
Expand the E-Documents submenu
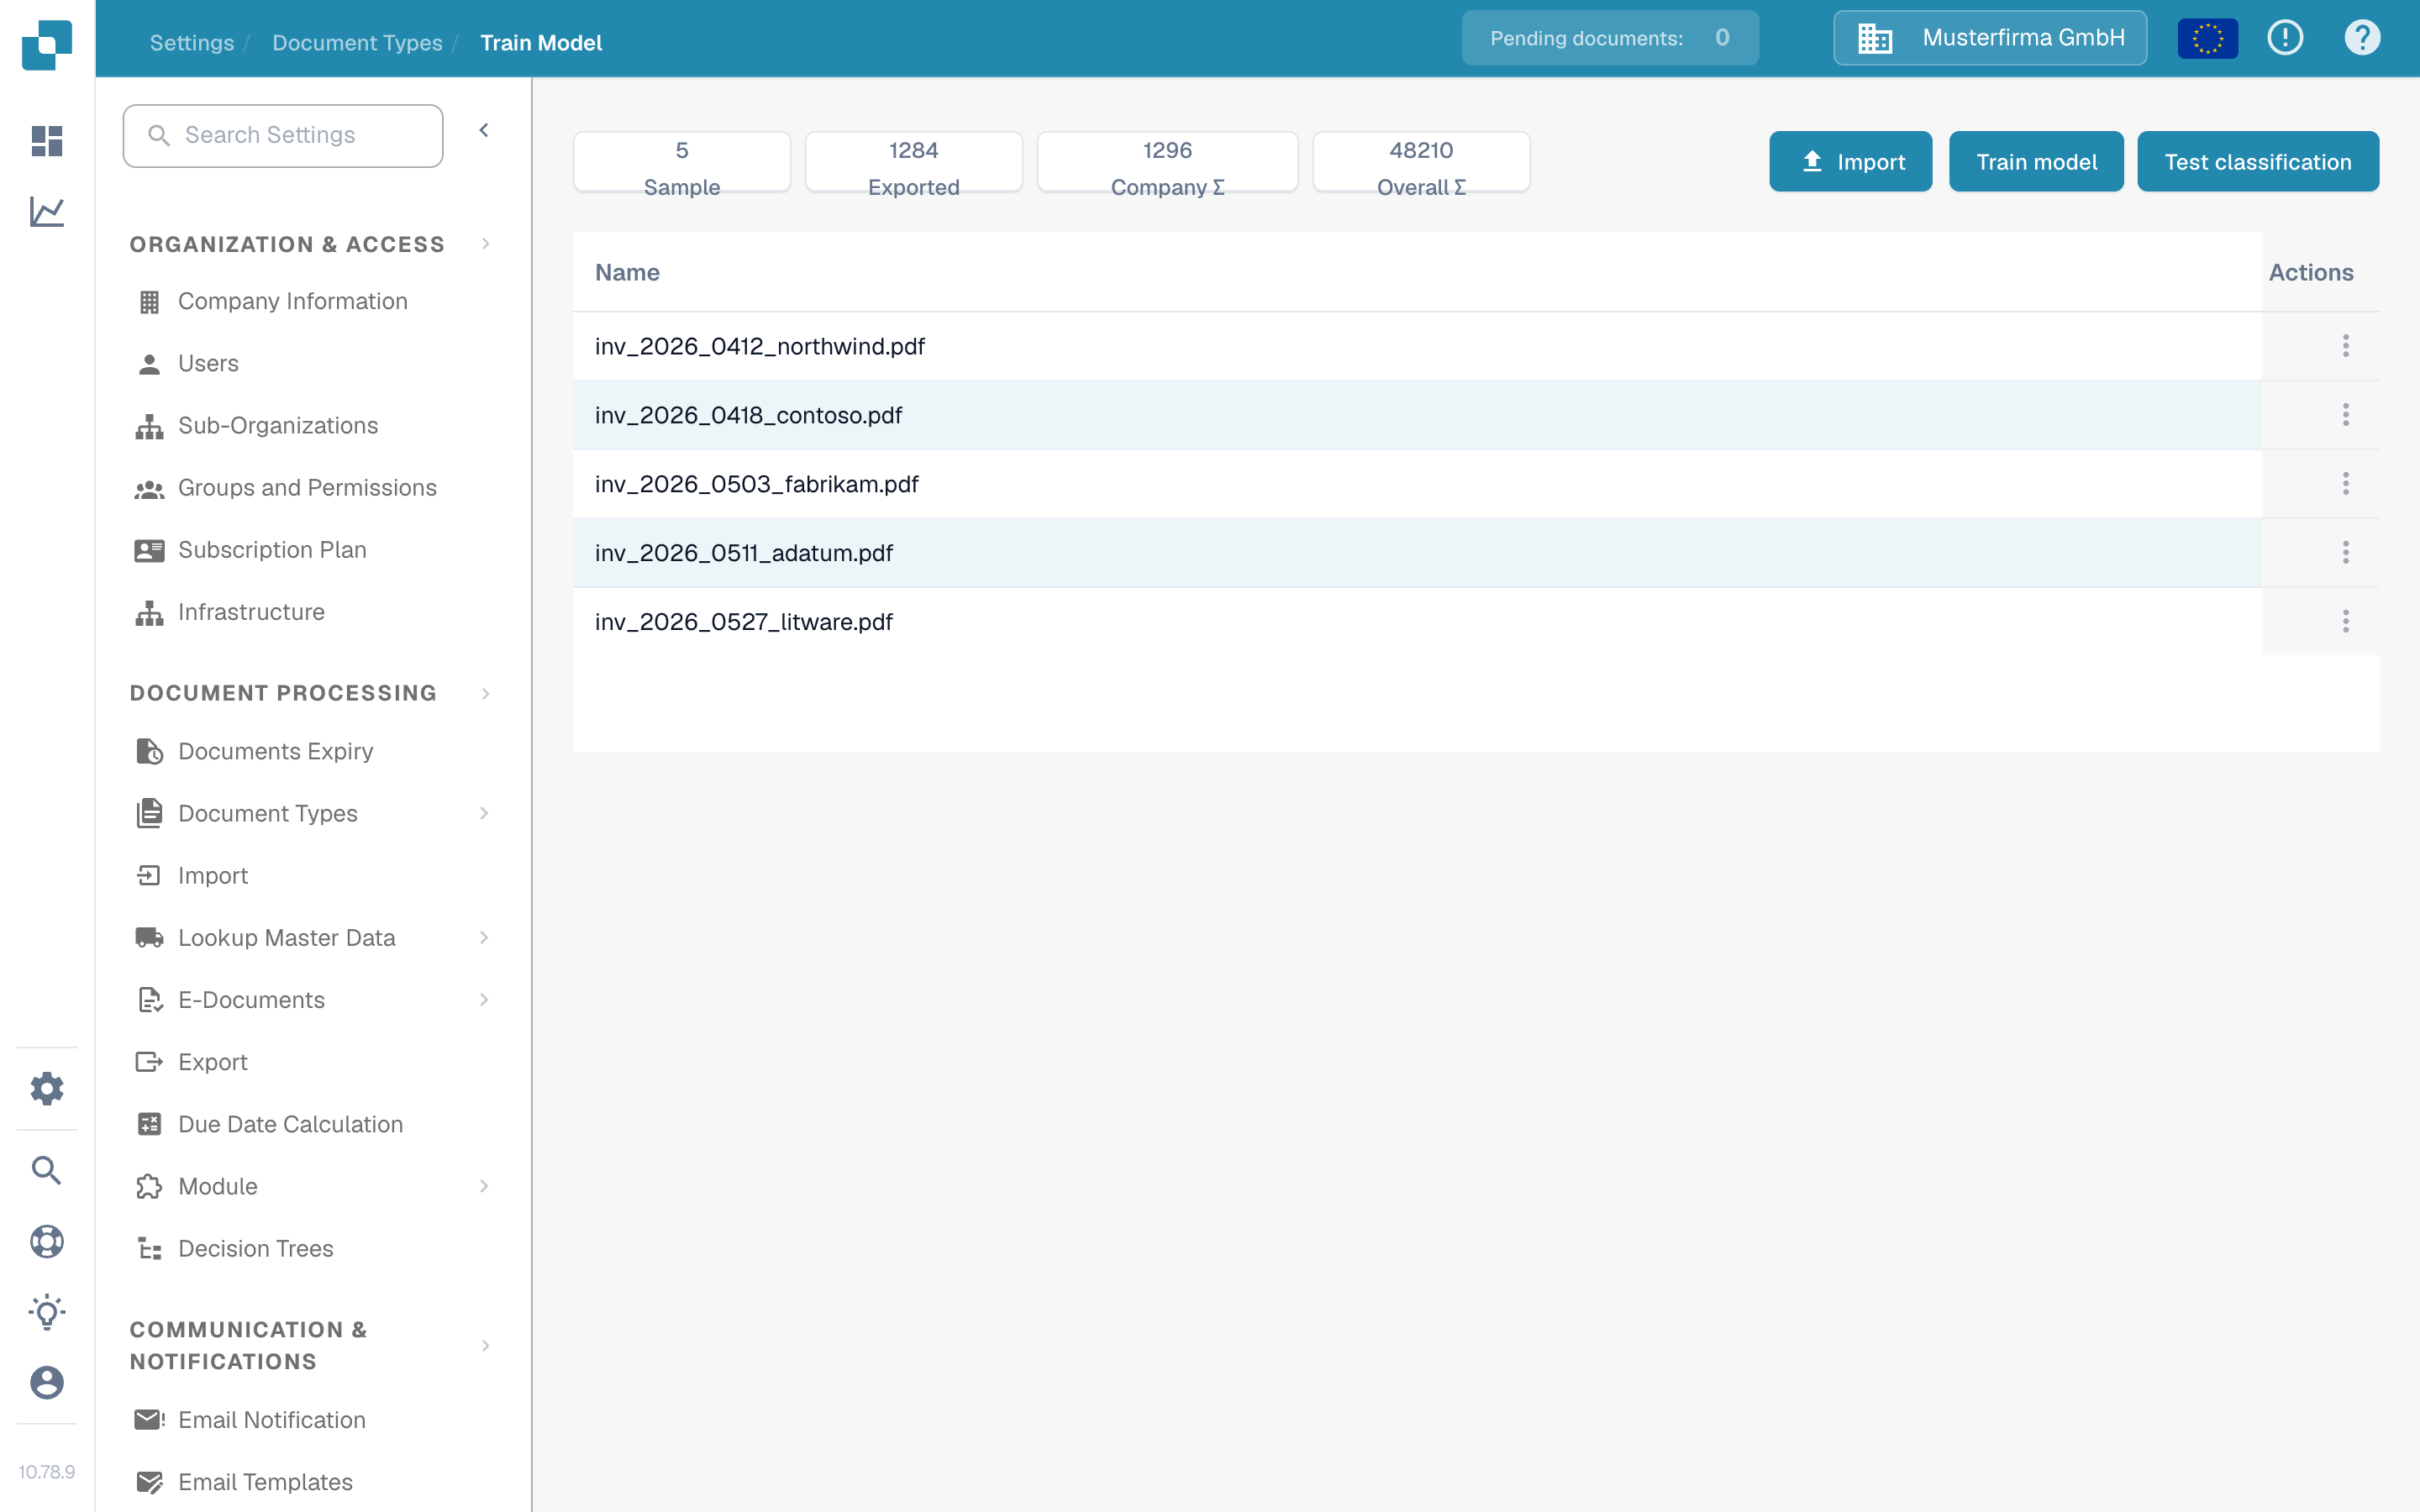coord(484,999)
